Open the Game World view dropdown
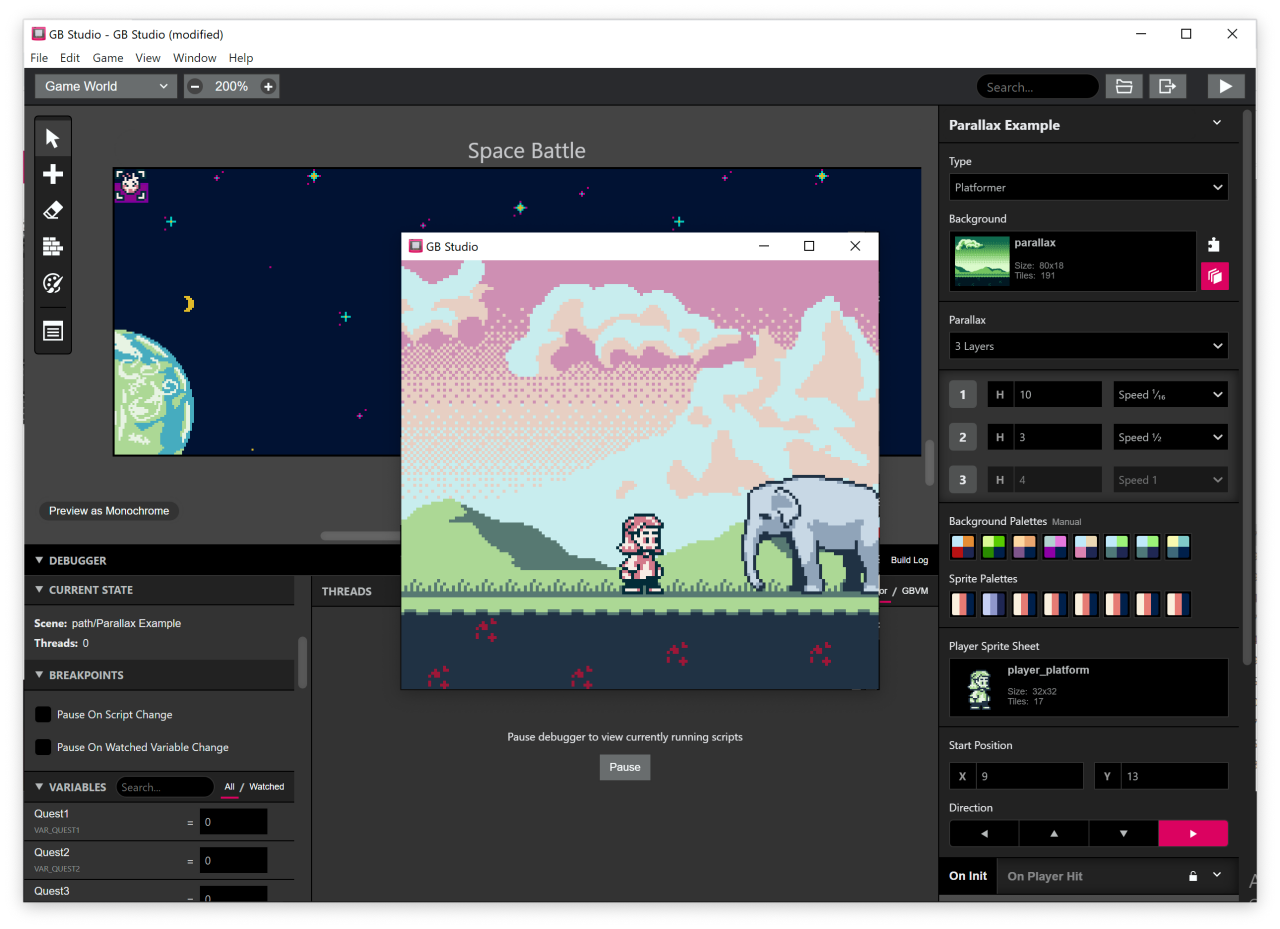This screenshot has width=1280, height=929. 106,87
